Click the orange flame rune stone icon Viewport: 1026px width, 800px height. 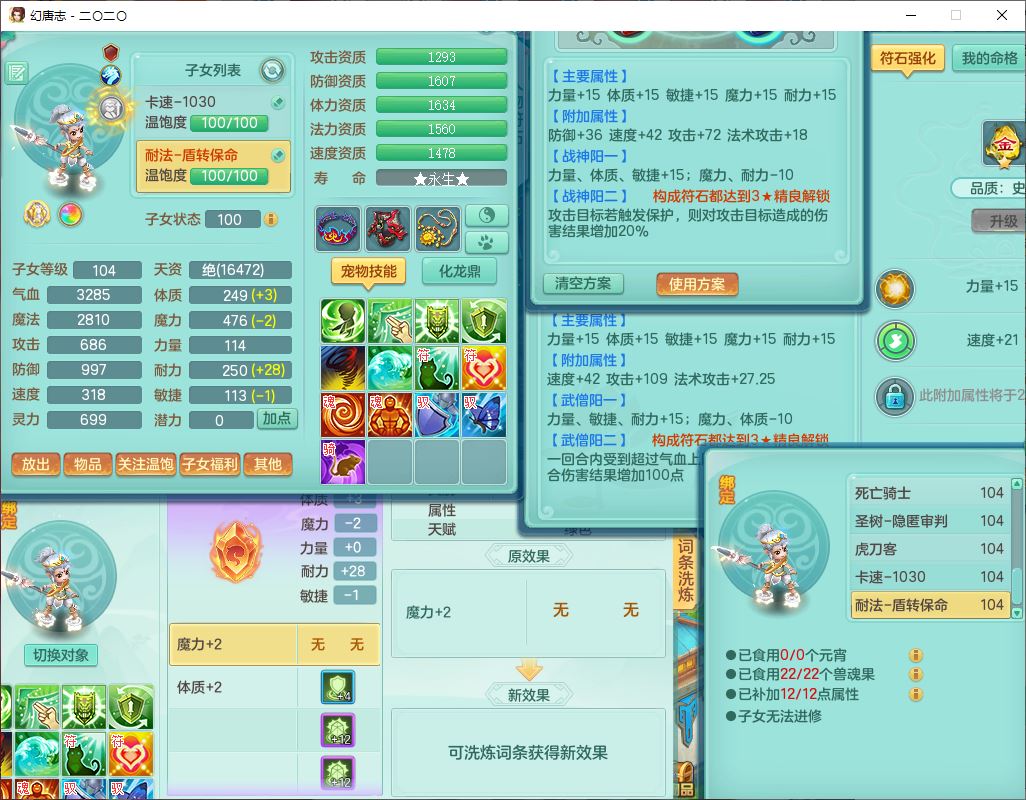coord(234,553)
